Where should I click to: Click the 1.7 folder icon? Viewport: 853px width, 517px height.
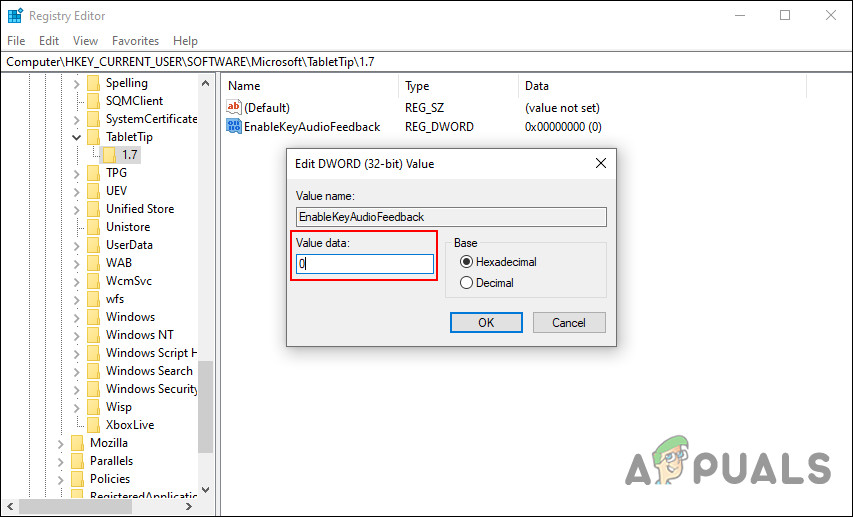(x=109, y=155)
